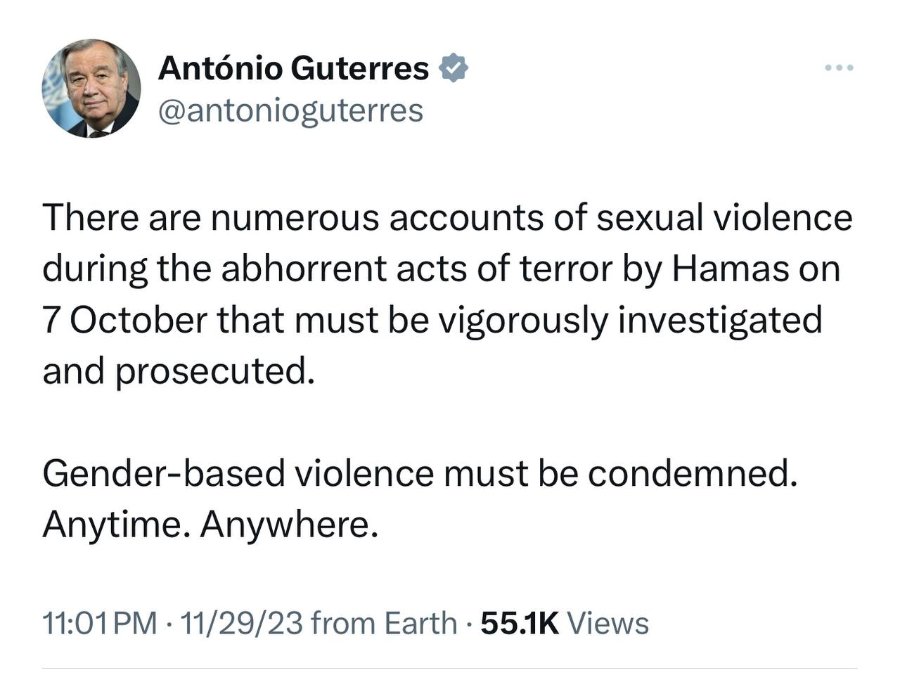
Task: Click the phrase 'abhorrent acts of terror'
Action: click(x=416, y=269)
